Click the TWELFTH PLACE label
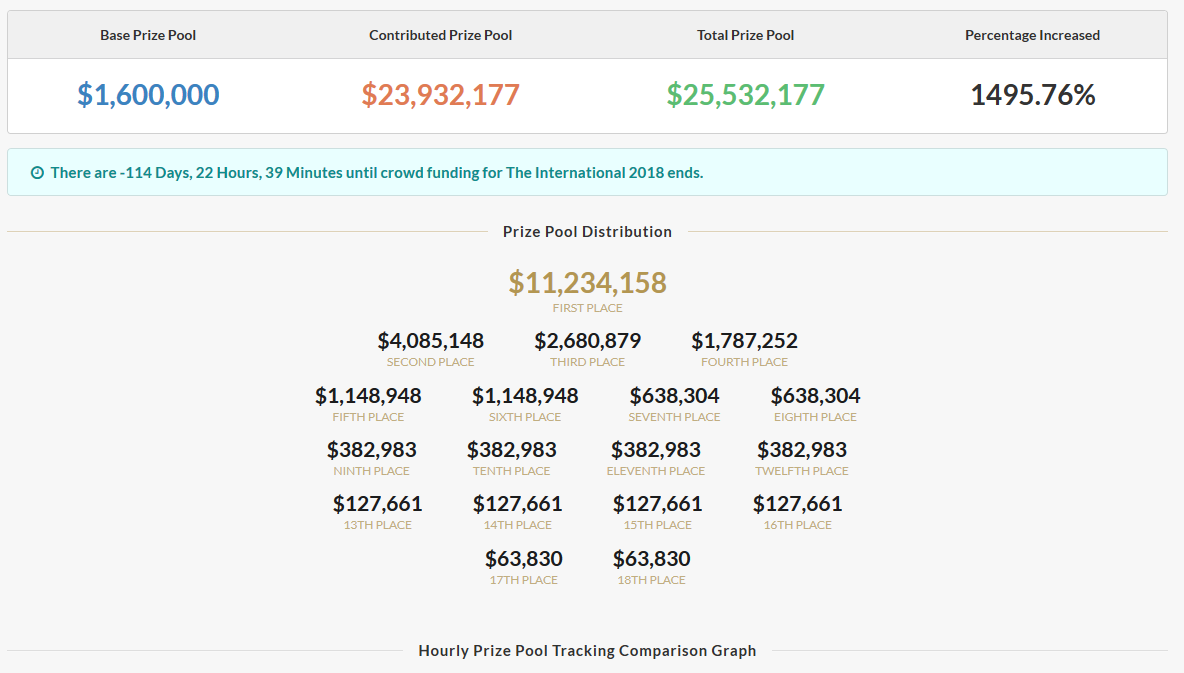Image resolution: width=1184 pixels, height=673 pixels. point(802,471)
